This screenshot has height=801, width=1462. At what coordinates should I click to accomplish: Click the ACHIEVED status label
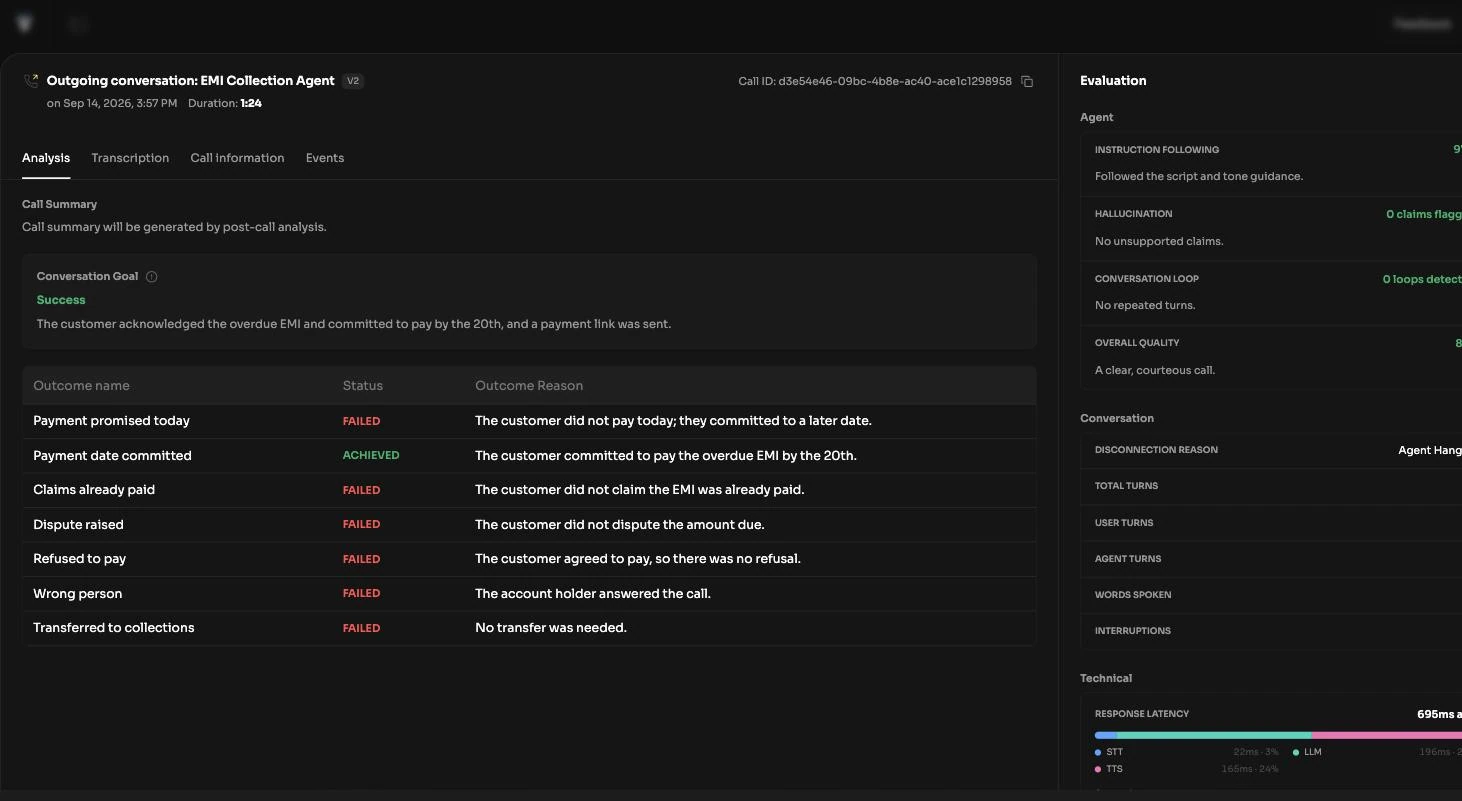(x=371, y=455)
